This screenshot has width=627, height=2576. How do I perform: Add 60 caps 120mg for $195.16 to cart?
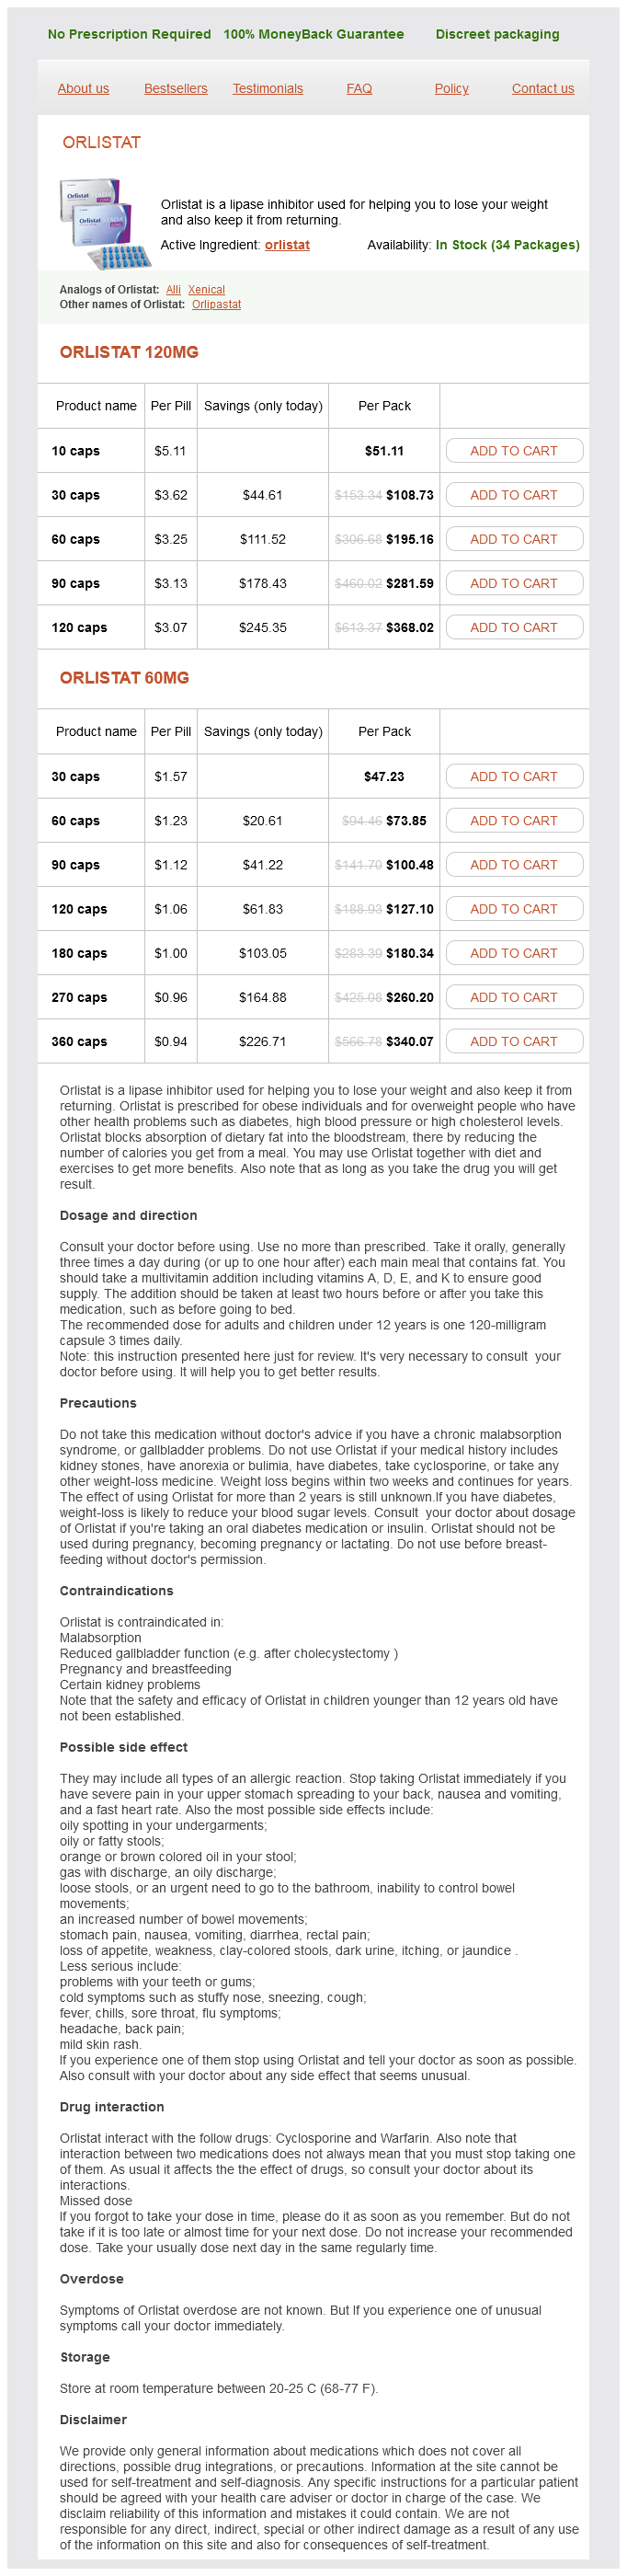(513, 539)
